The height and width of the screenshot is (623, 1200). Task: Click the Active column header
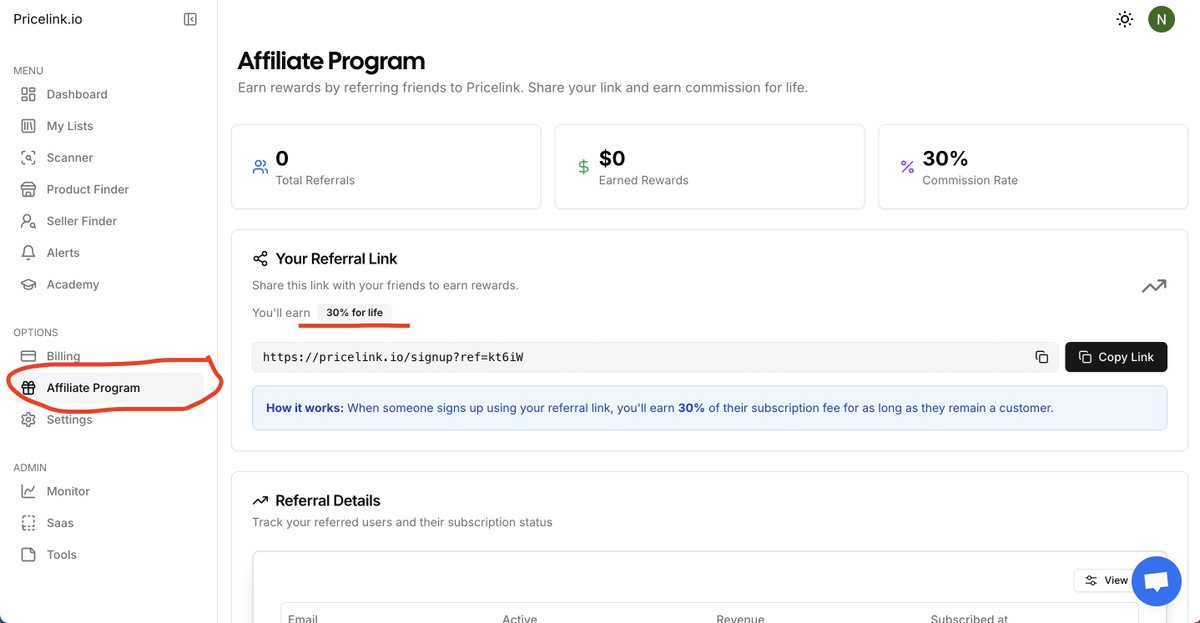tap(520, 618)
